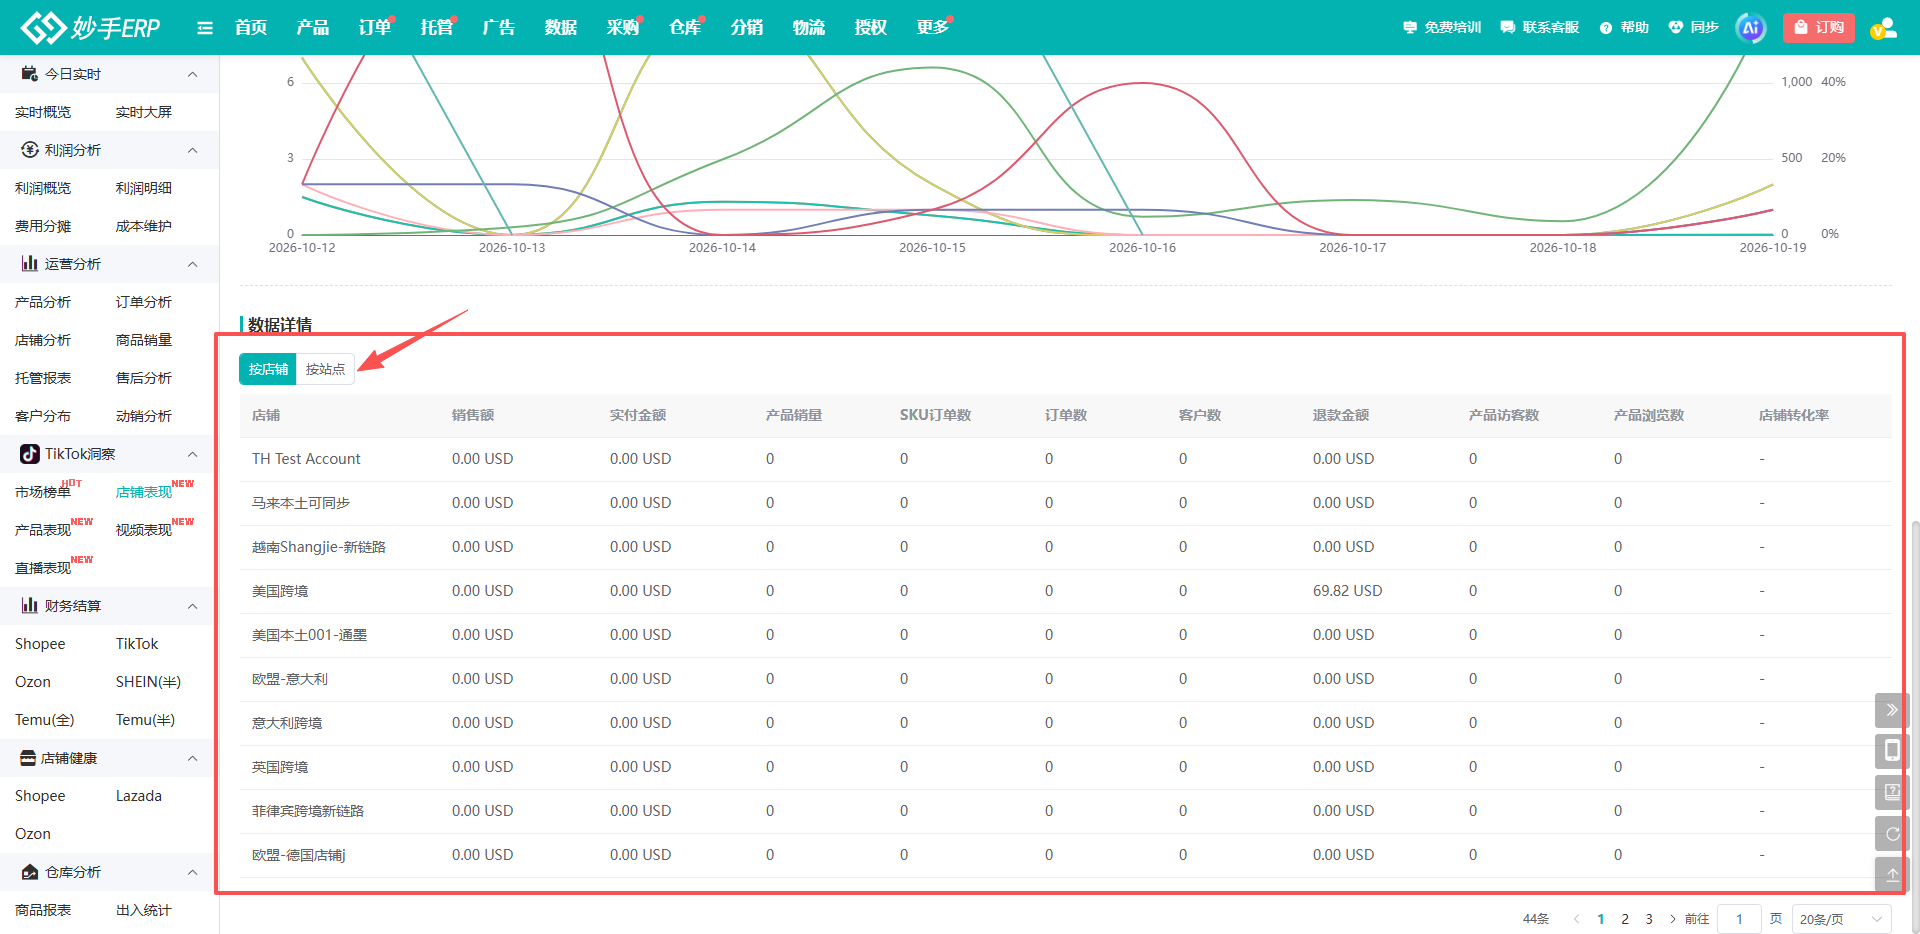Collapse the 财务结算 section chevron
Viewport: 1920px width, 934px height.
coord(192,606)
